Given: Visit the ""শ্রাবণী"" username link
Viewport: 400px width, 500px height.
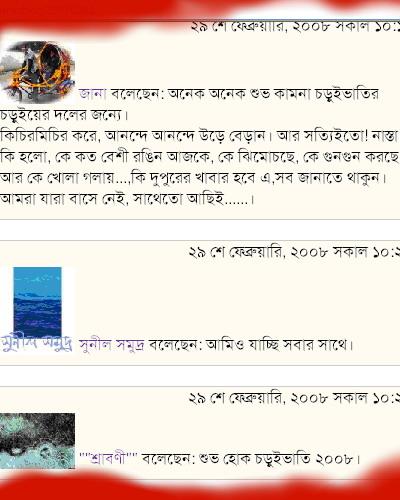Looking at the screenshot, I should 108,459.
